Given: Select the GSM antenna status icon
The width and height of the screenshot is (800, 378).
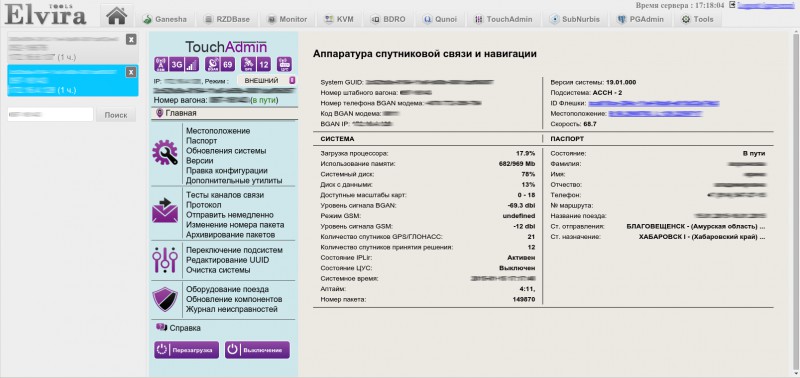Looking at the screenshot, I should (160, 64).
